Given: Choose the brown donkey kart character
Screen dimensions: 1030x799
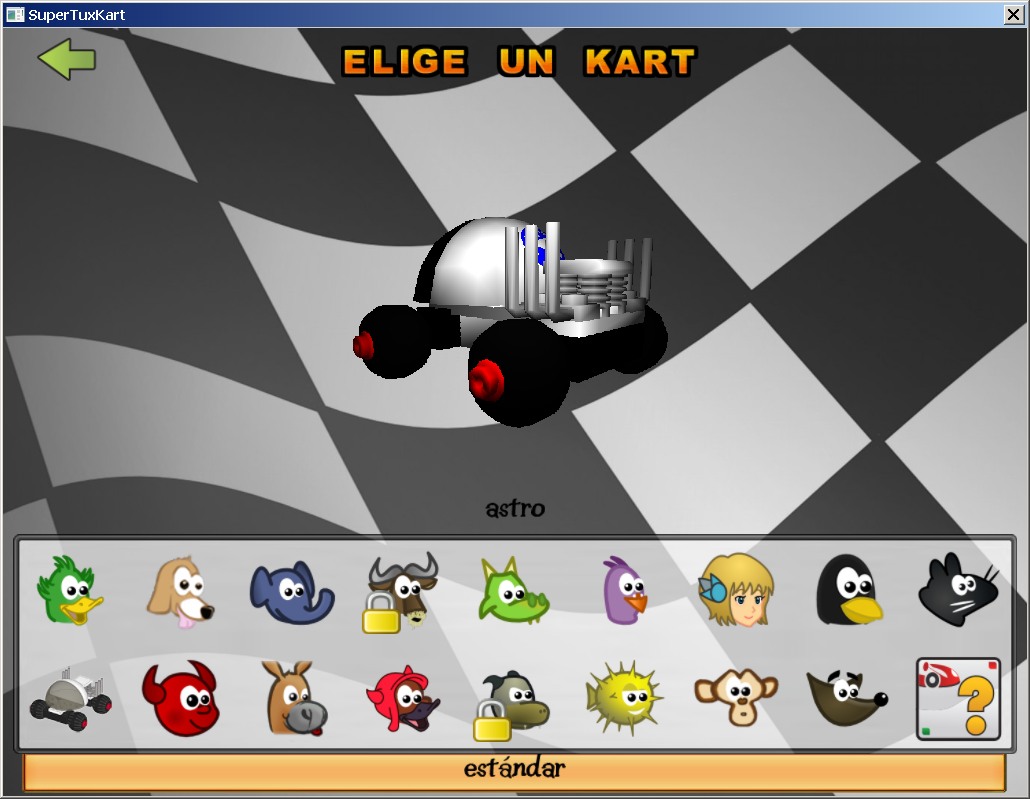Looking at the screenshot, I should click(x=294, y=698).
